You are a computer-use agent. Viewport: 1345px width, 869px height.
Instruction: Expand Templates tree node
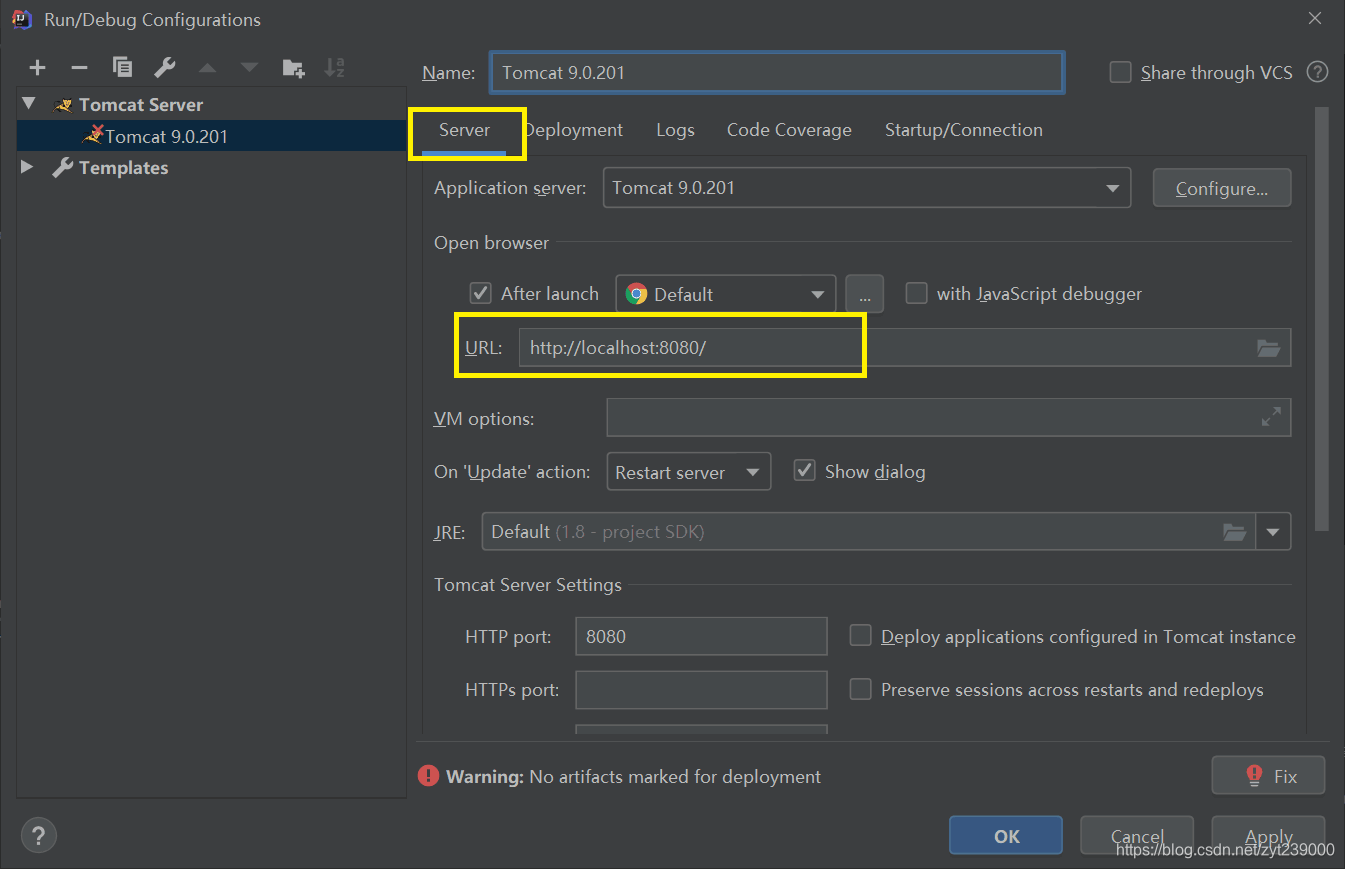coord(27,167)
